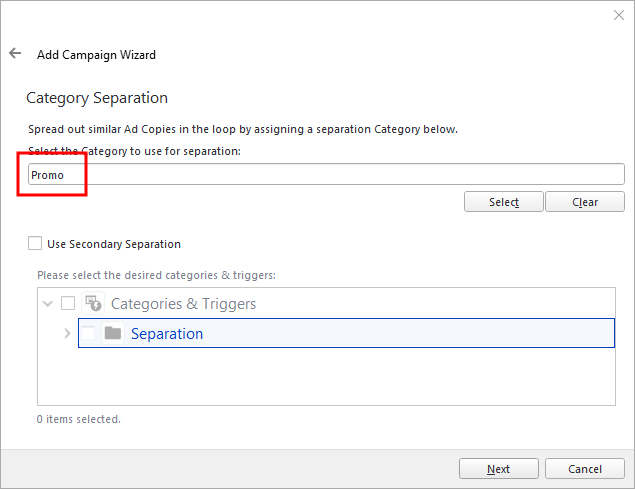Collapse the Categories & Triggers tree node

tap(47, 303)
